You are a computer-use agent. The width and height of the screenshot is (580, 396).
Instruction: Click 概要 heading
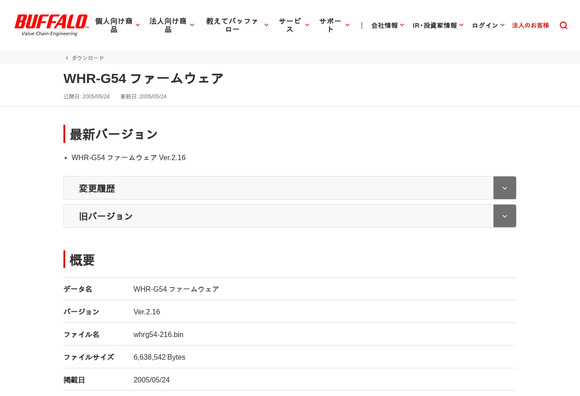coord(82,260)
